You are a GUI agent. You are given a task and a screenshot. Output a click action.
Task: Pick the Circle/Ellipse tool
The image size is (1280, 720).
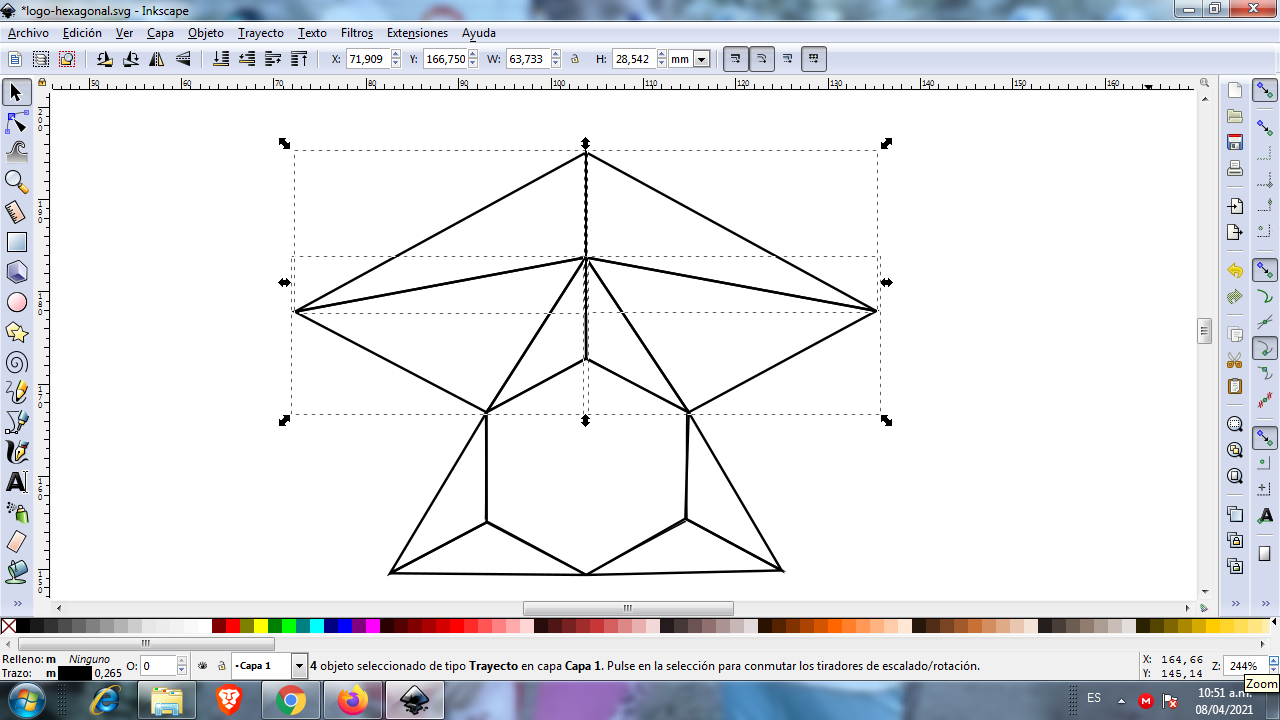16,302
